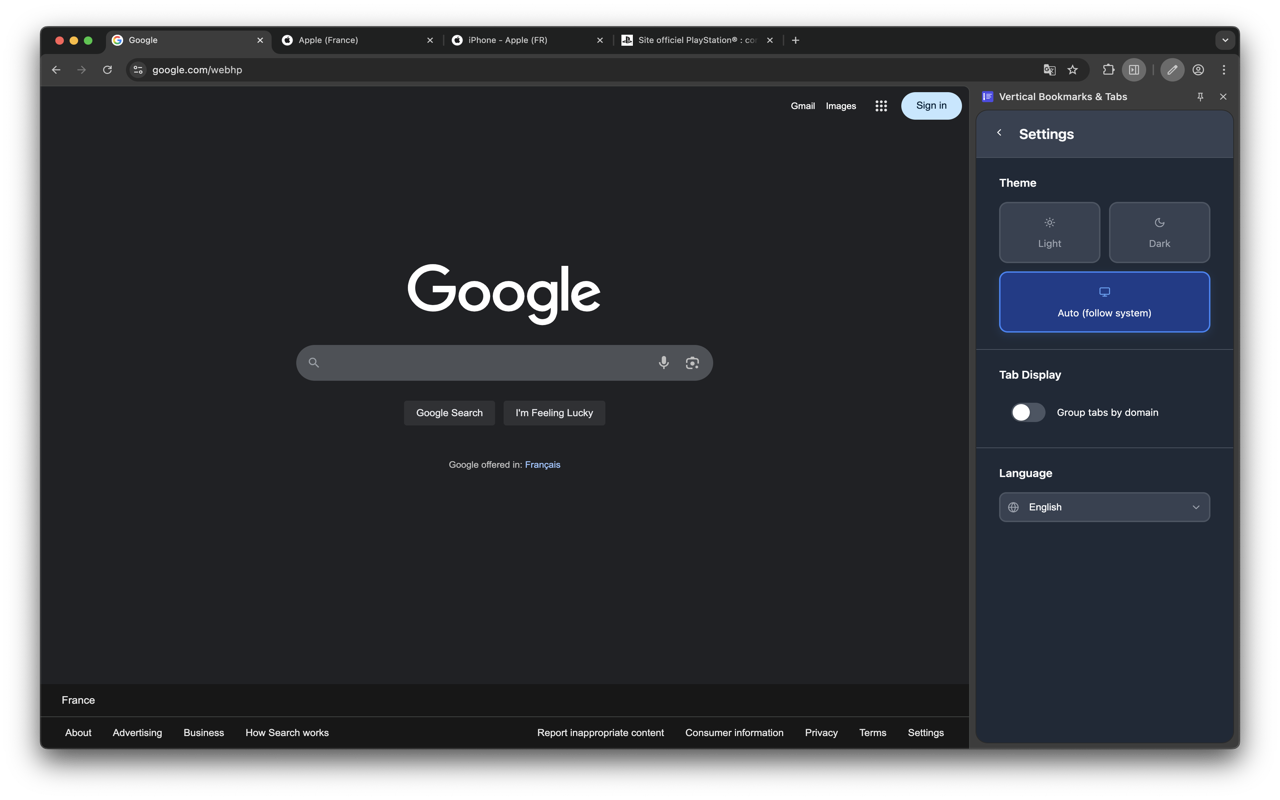This screenshot has width=1280, height=800.
Task: Select the Light theme option
Action: tap(1049, 232)
